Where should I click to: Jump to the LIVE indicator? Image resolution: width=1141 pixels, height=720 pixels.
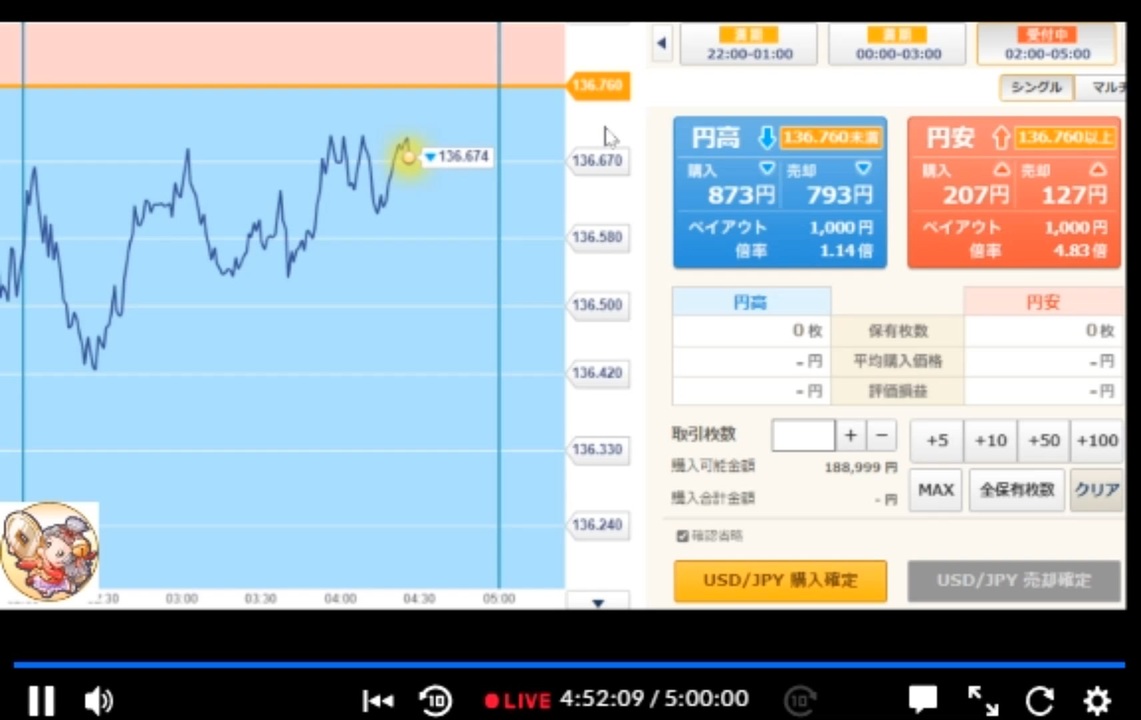pos(517,700)
